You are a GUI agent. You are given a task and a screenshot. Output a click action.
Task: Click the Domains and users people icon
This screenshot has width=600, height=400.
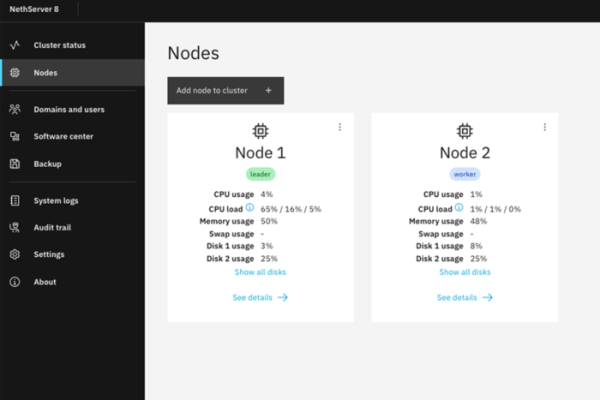click(15, 109)
